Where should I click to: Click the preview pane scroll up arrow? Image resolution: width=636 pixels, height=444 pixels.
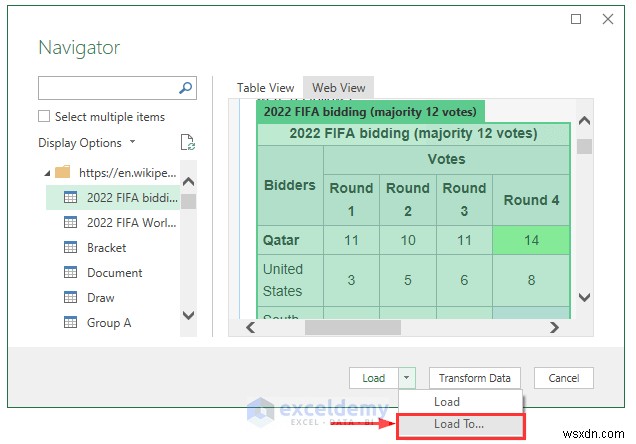pos(584,120)
